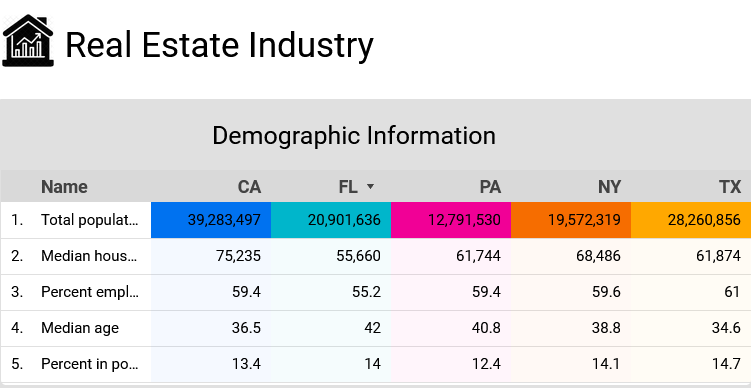
Task: Select the pink PA total population cell
Action: point(451,220)
